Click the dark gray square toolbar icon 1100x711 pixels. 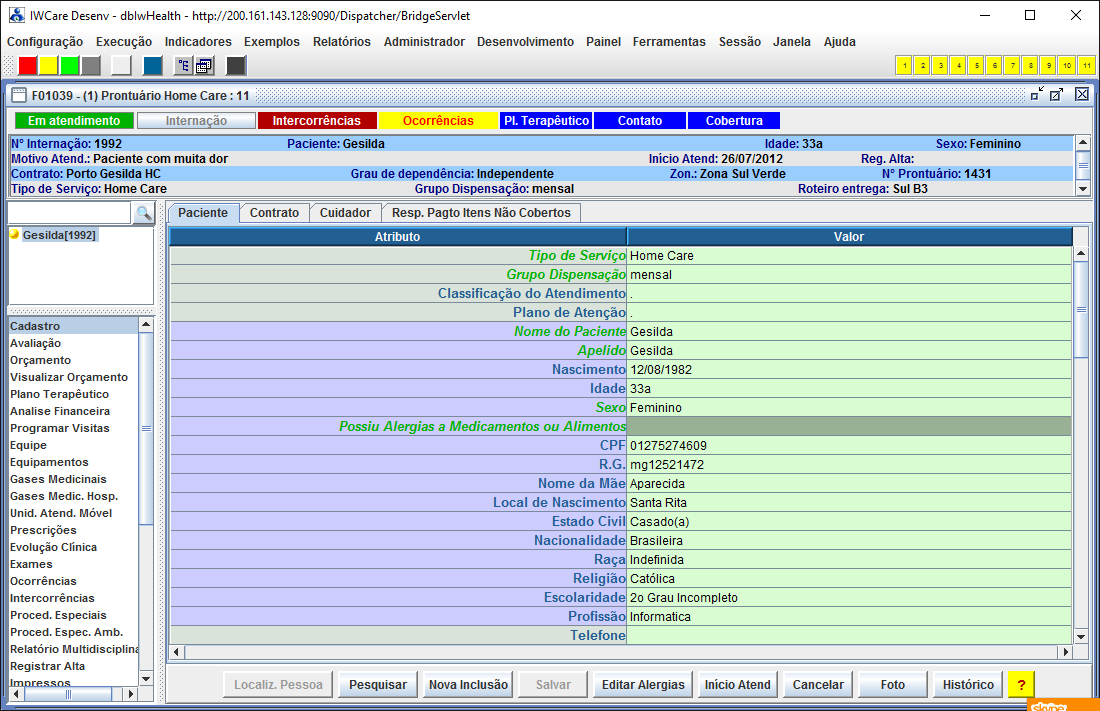click(236, 66)
